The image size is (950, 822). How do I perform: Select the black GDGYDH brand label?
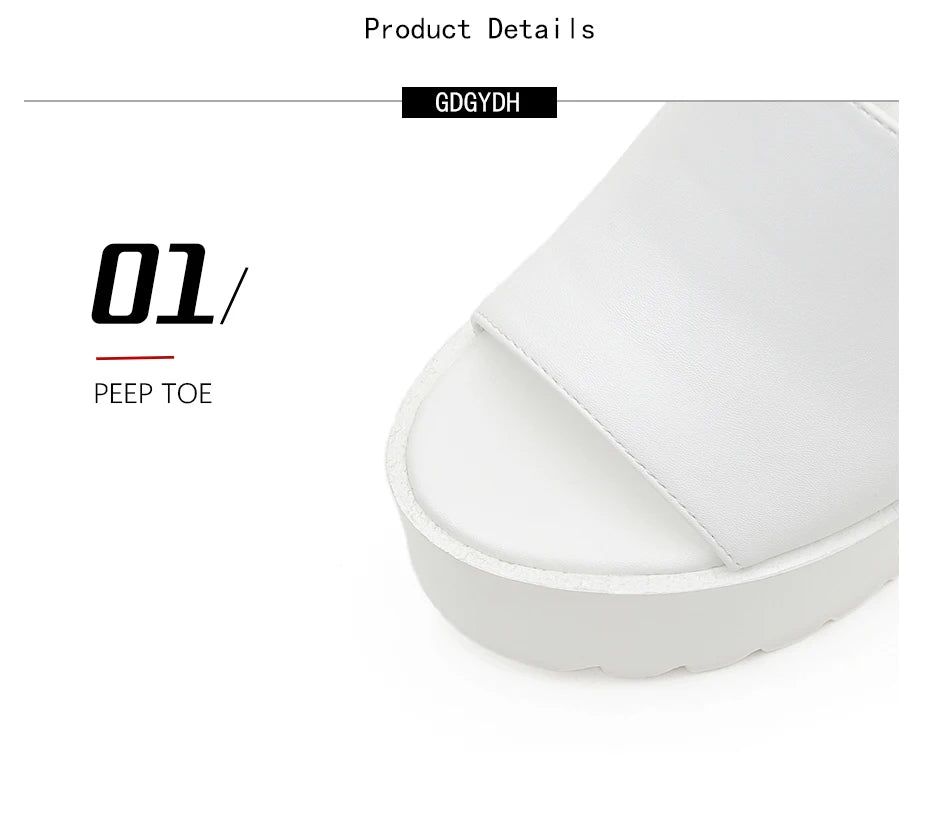(479, 102)
